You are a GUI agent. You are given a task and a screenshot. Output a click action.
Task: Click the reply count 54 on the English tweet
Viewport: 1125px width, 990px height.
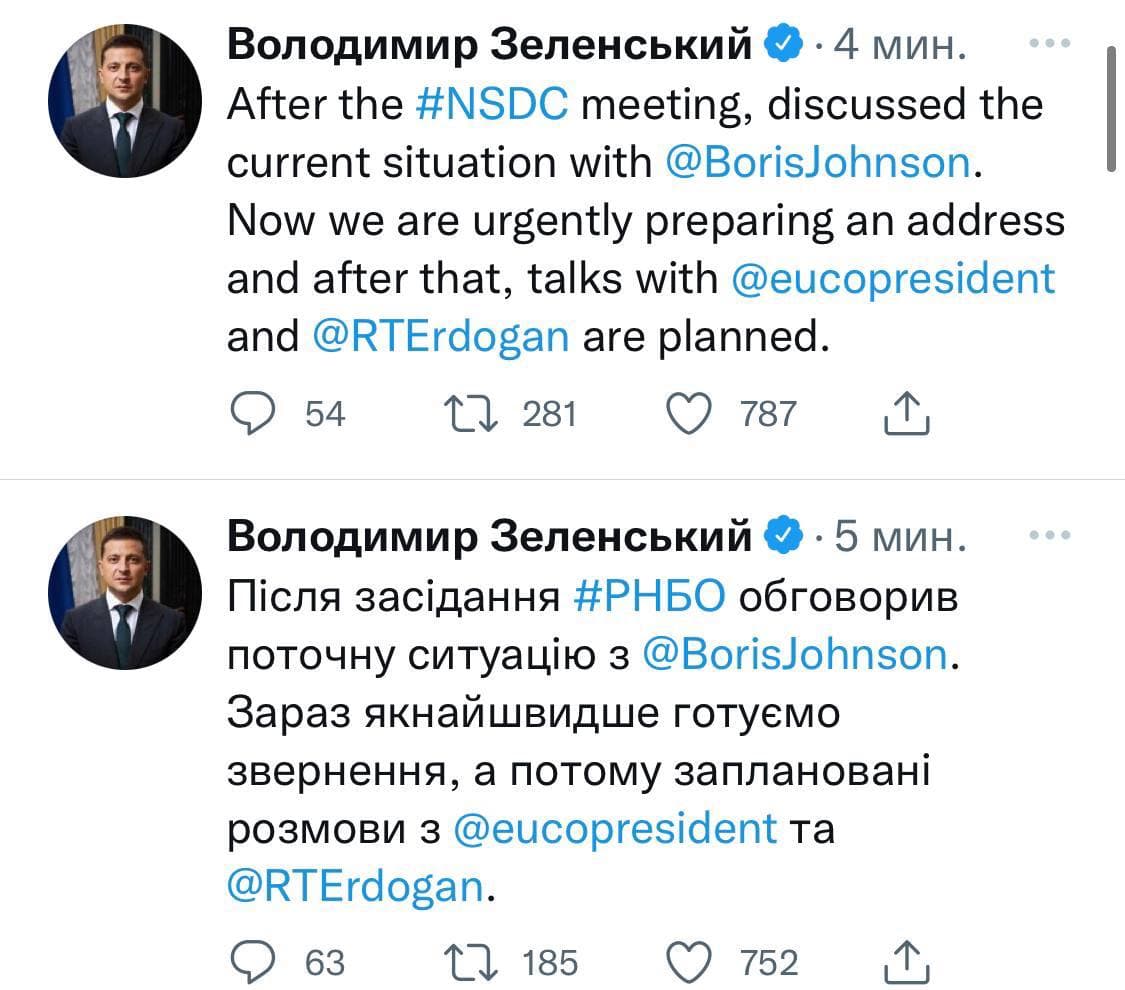[x=325, y=412]
